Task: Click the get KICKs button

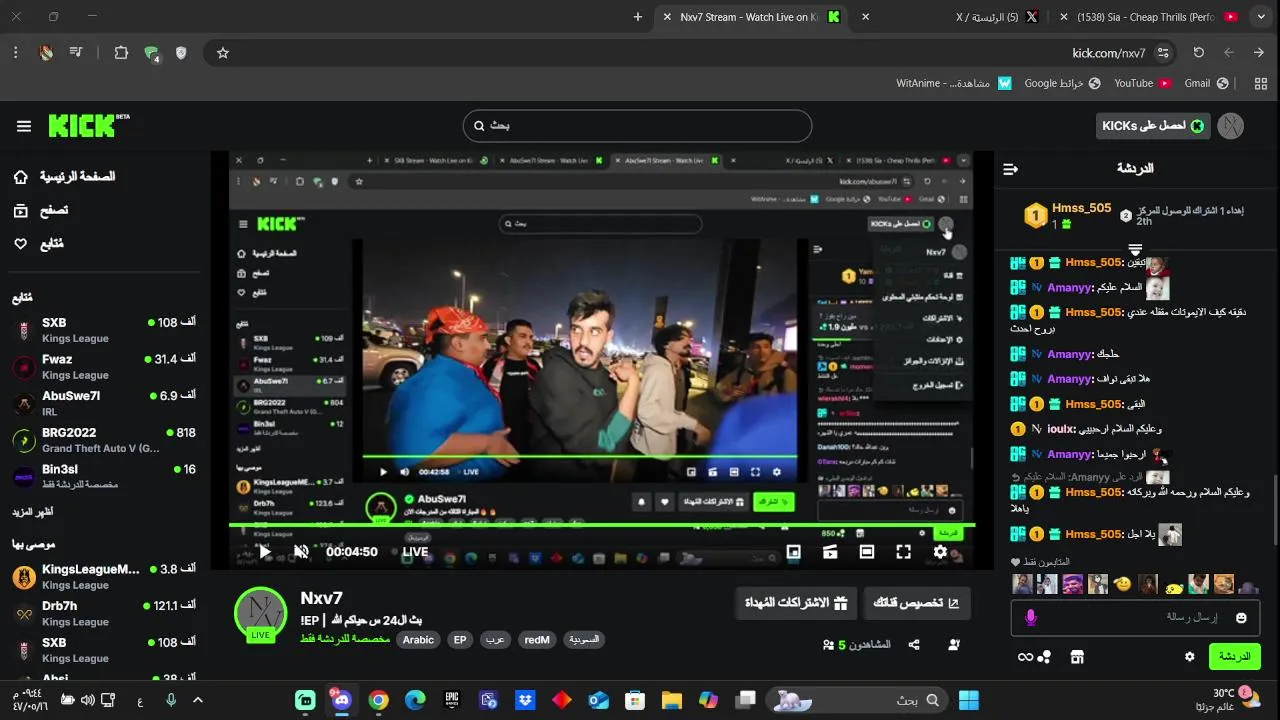Action: coord(1152,126)
